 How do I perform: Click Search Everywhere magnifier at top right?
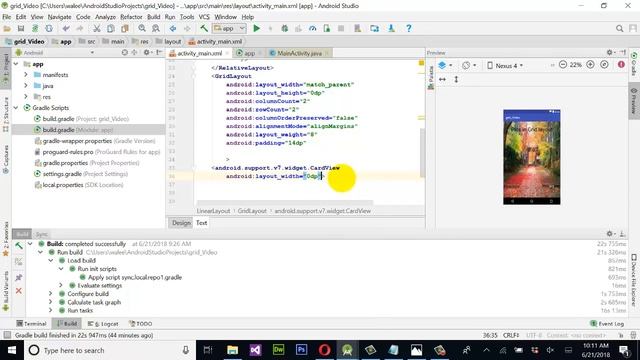coord(619,29)
